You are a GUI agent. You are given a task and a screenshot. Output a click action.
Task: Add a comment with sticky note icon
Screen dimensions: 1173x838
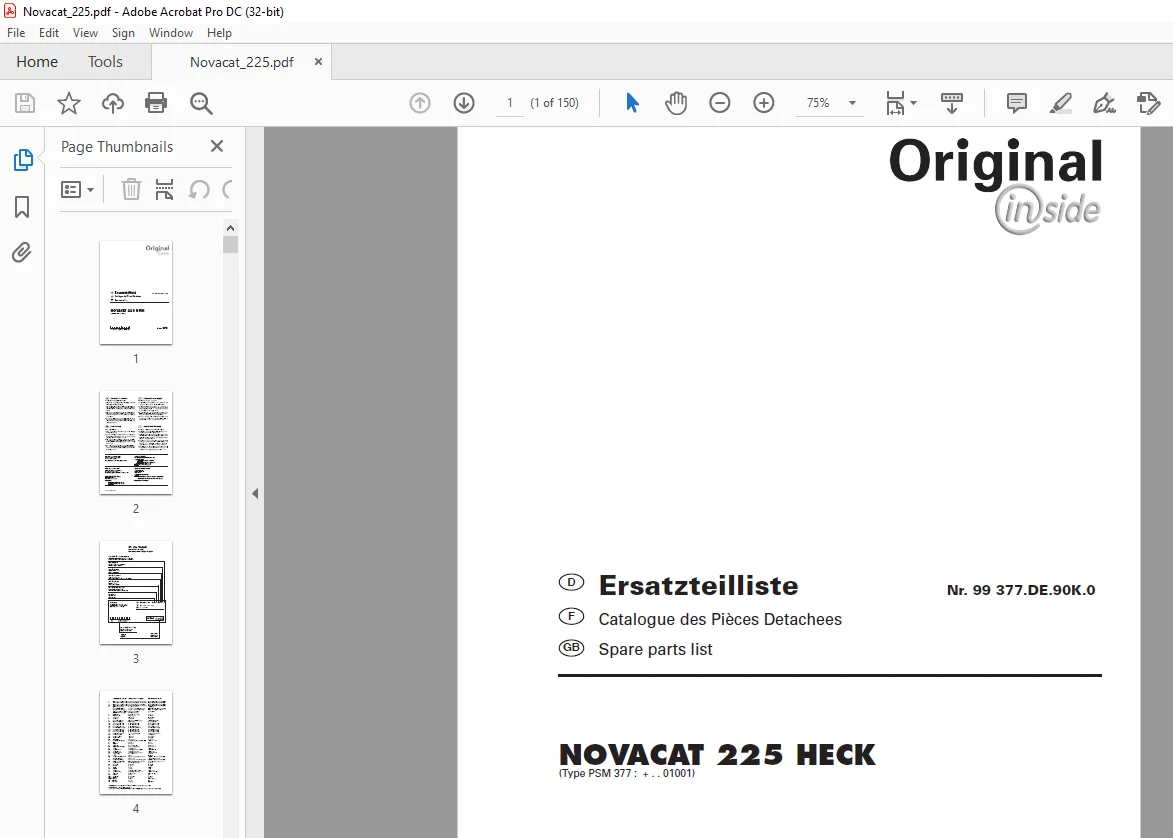tap(1016, 103)
